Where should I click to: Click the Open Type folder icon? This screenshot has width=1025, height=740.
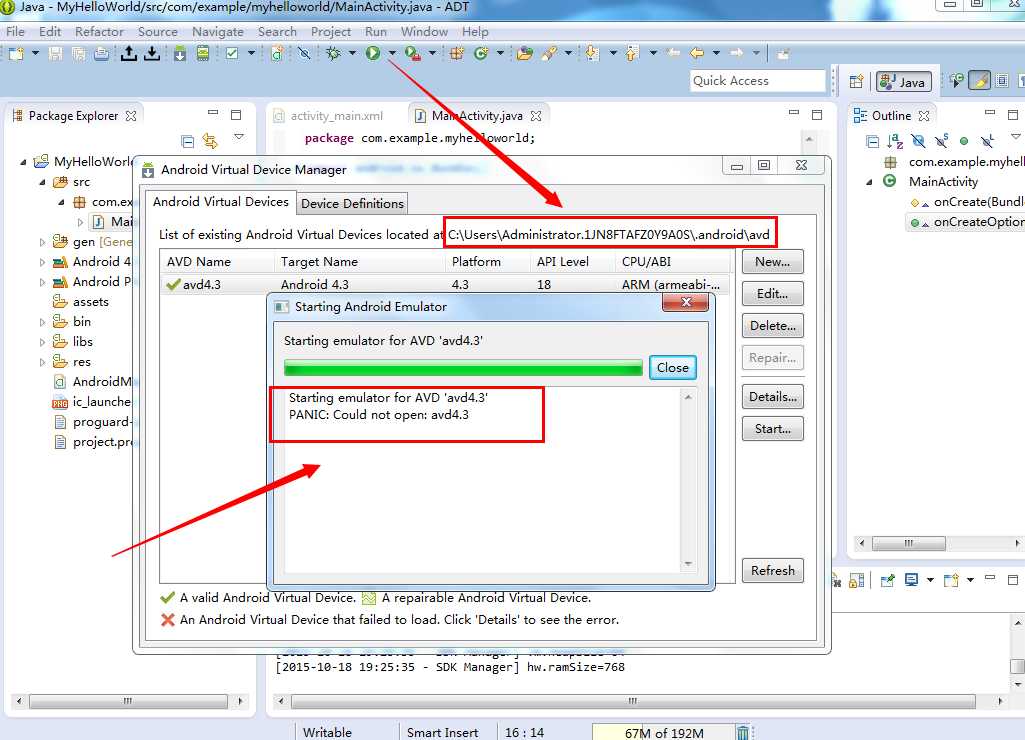pos(524,53)
